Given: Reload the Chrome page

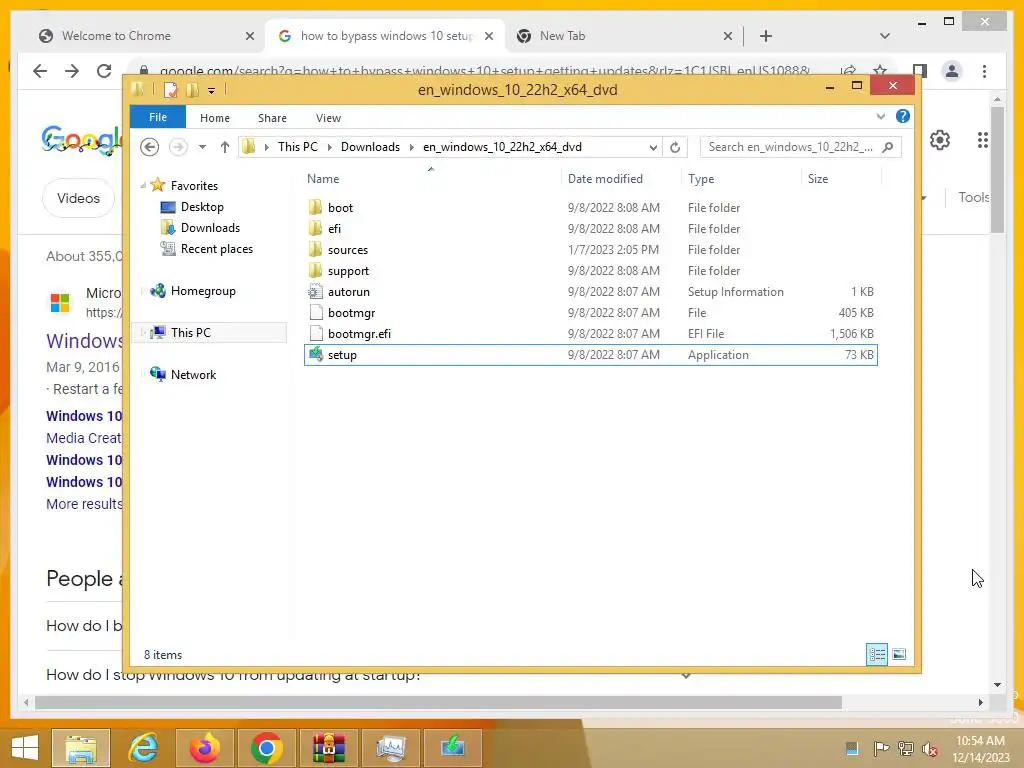Looking at the screenshot, I should (104, 71).
